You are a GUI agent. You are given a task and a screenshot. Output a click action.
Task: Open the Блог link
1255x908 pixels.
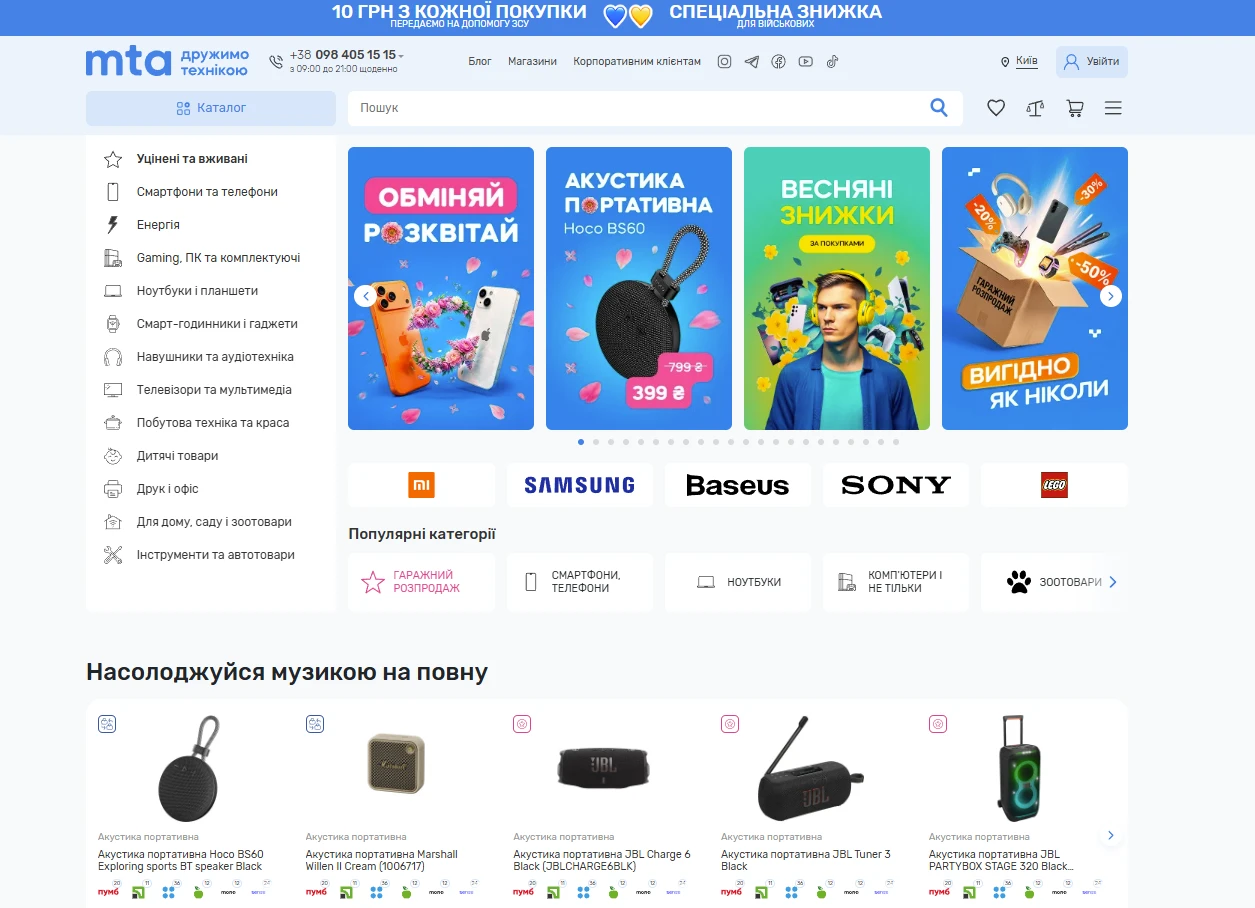point(480,62)
